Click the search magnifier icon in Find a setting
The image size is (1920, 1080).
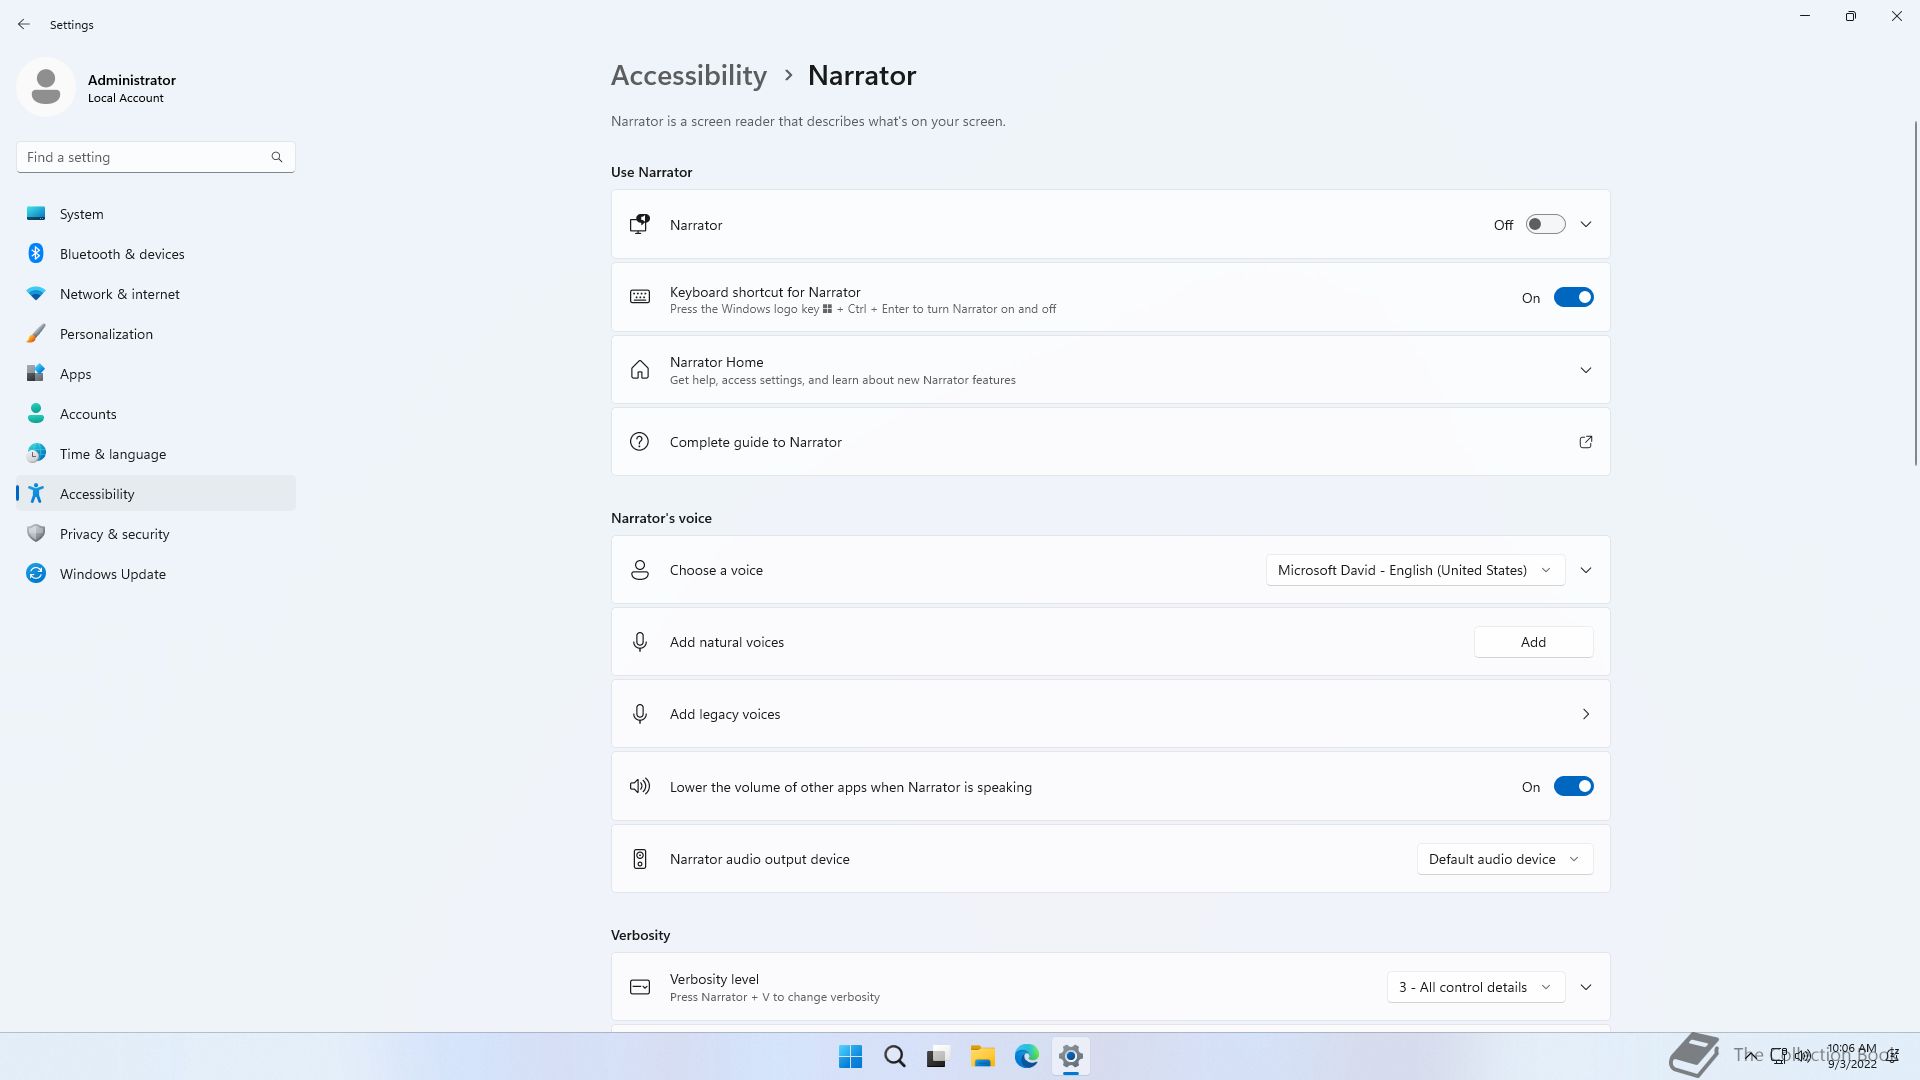pos(277,157)
